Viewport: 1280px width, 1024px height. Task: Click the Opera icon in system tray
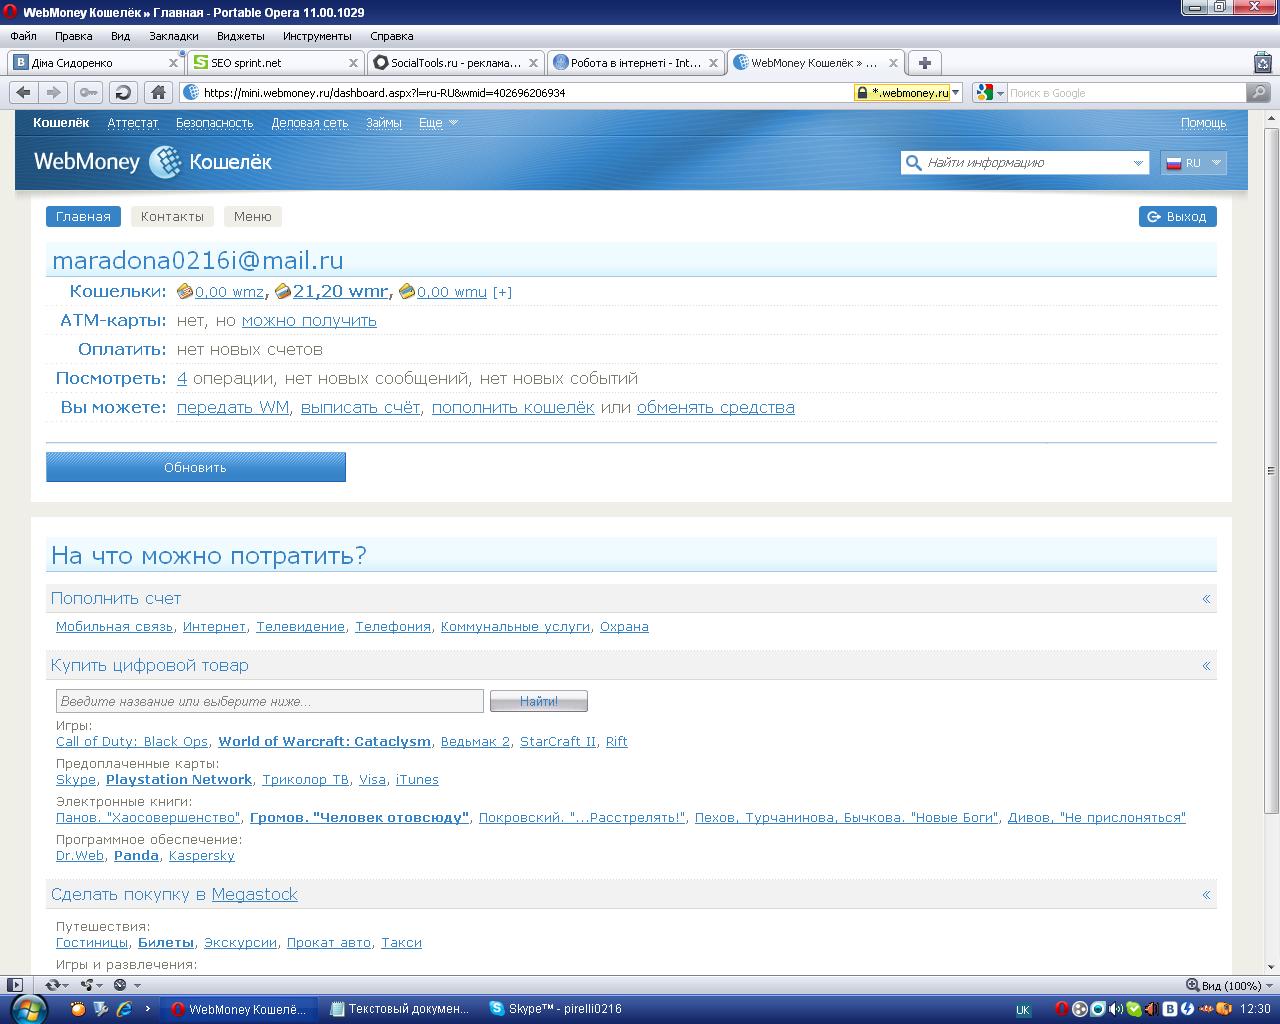[1062, 1009]
